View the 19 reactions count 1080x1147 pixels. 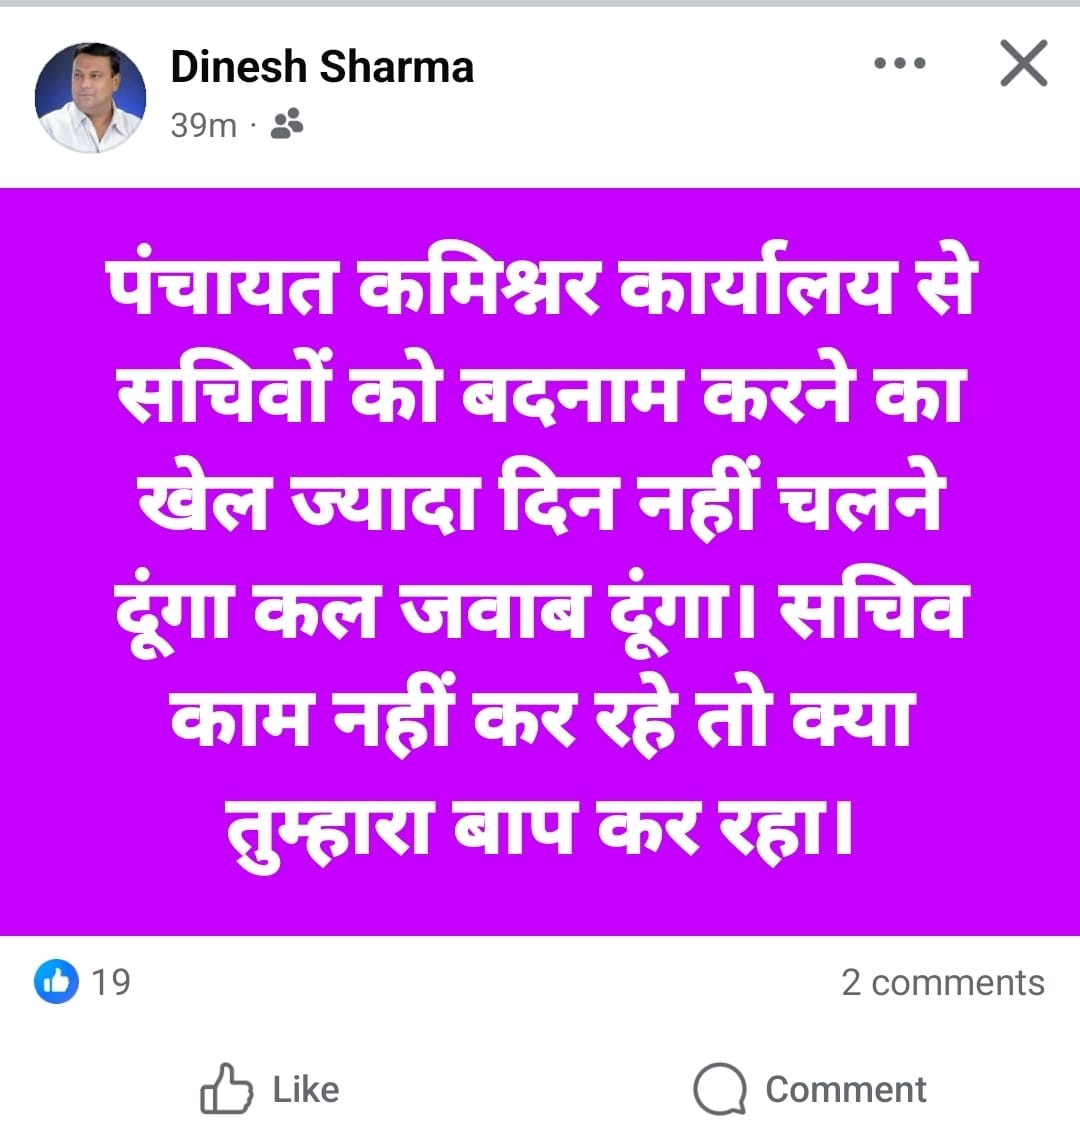pyautogui.click(x=110, y=982)
